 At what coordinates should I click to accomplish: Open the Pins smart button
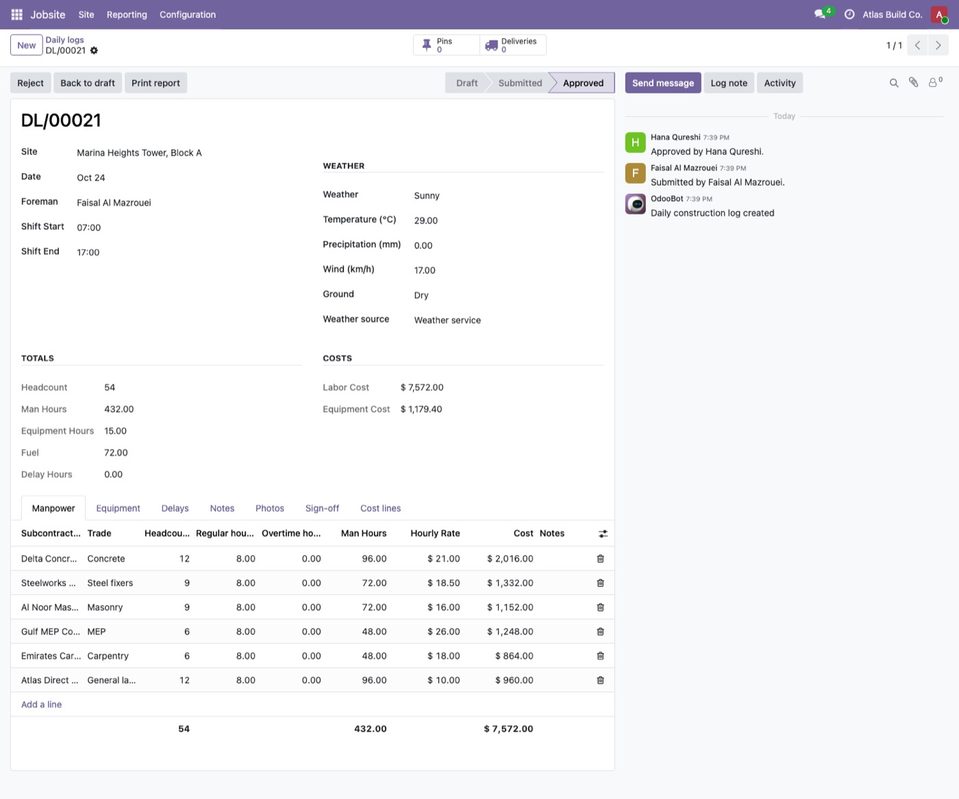pos(446,45)
